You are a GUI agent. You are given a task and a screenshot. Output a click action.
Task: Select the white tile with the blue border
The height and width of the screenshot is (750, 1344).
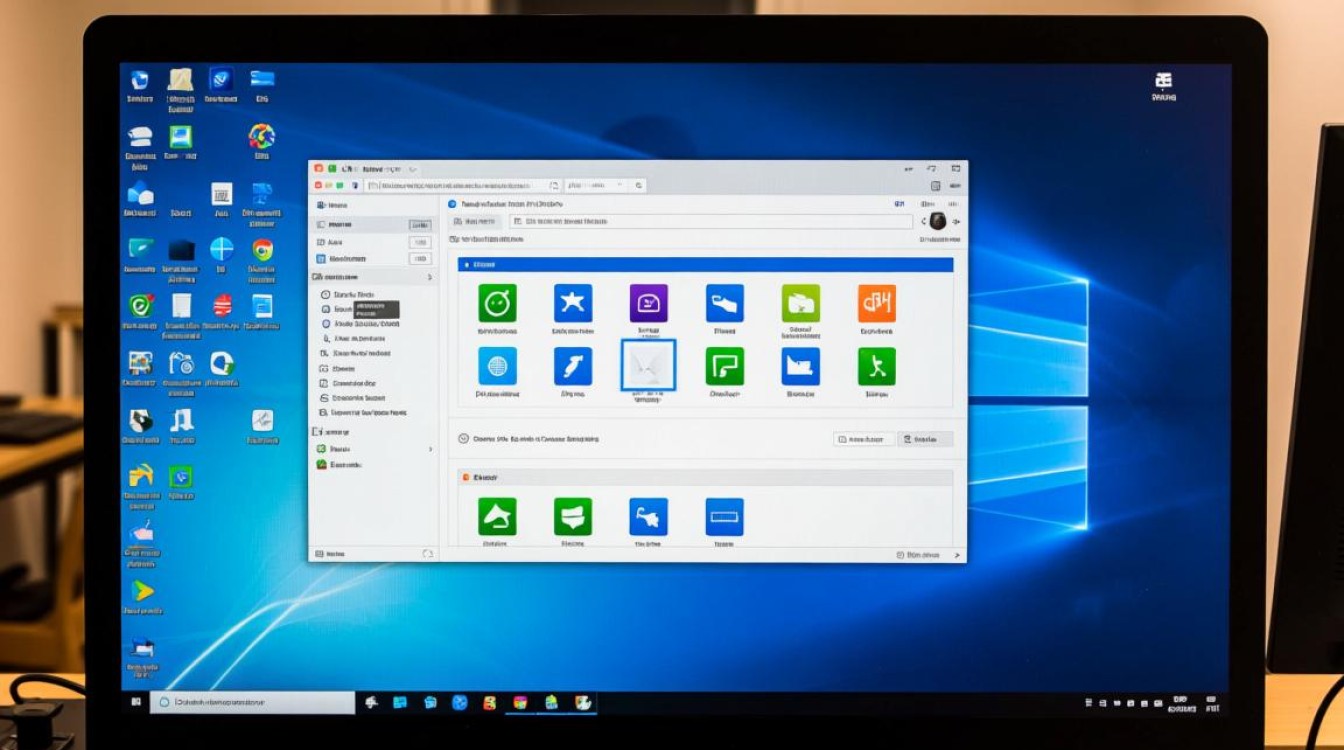click(x=648, y=365)
